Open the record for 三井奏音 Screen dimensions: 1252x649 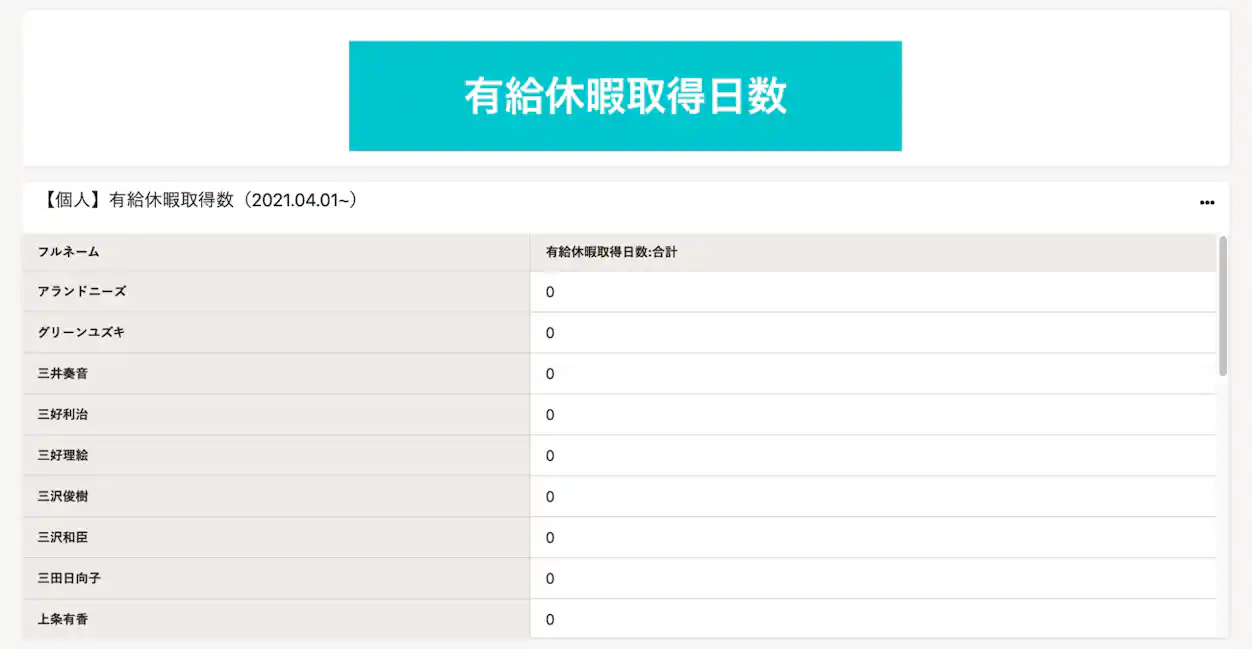(x=63, y=373)
